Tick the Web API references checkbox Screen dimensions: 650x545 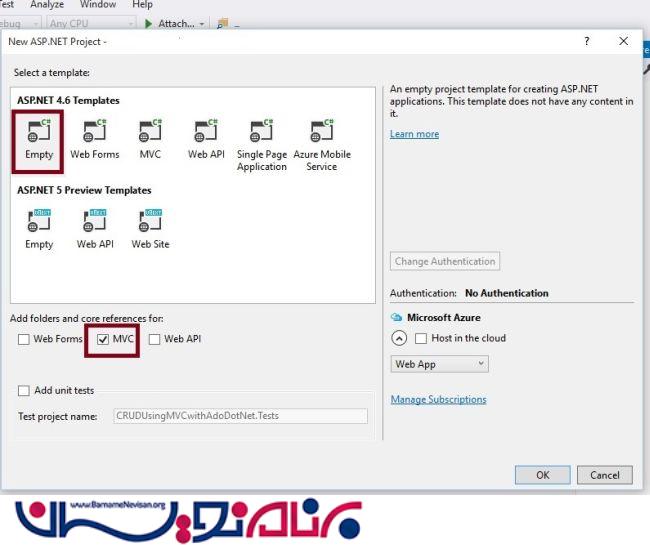(x=154, y=339)
